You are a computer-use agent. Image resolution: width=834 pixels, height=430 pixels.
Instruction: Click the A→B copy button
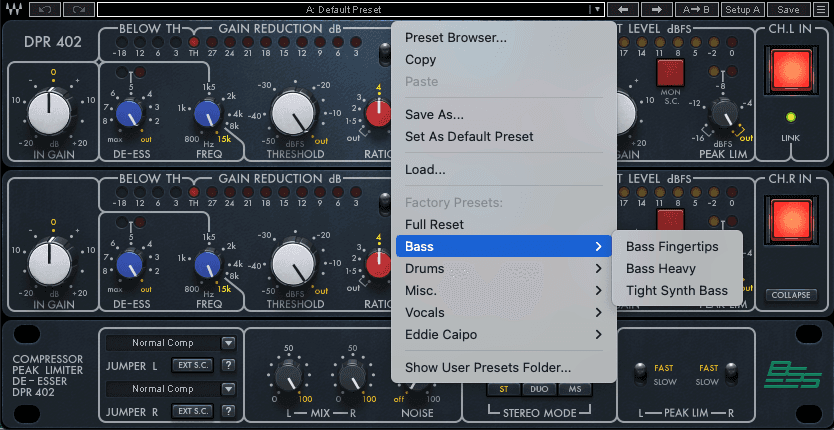696,9
